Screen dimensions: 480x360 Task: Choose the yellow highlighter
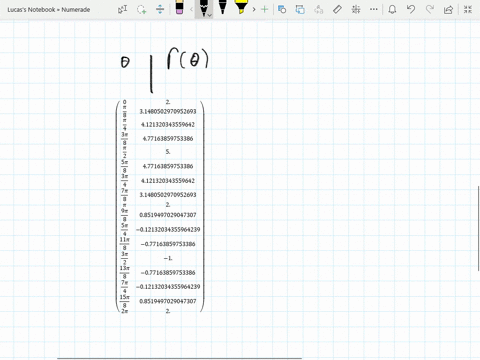[241, 7]
